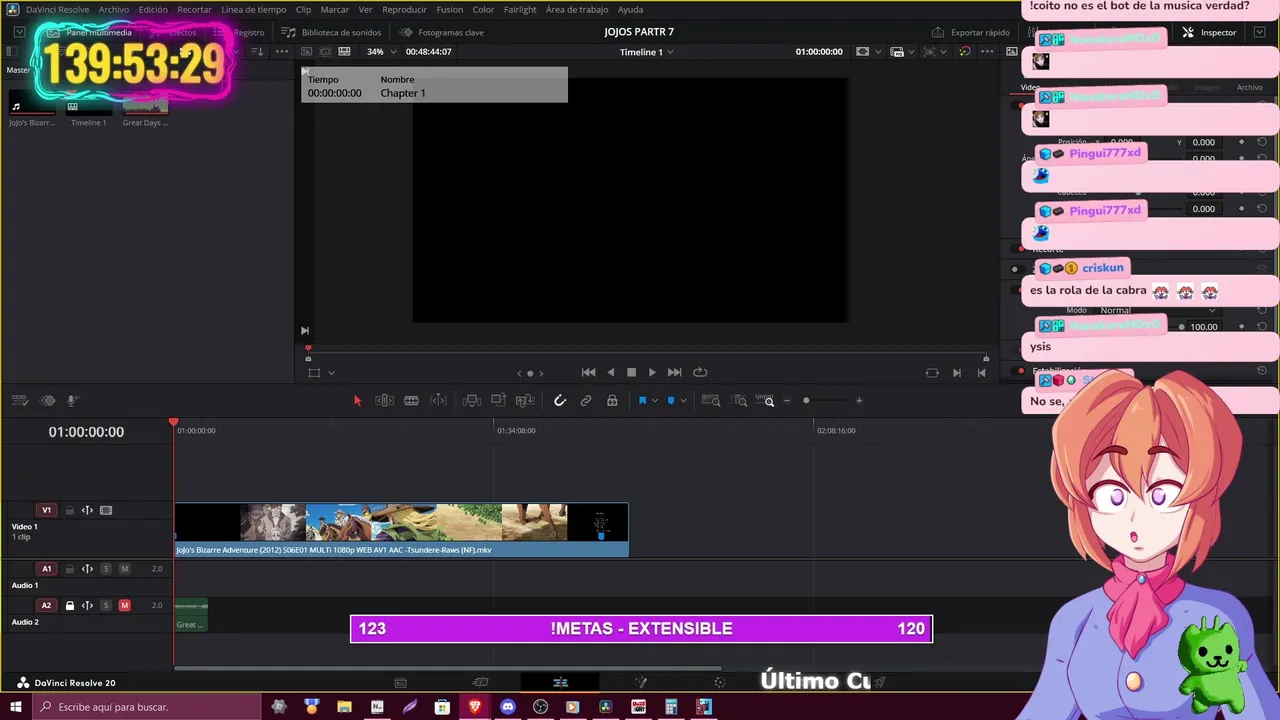Open the Fusion menu
Screen dimensions: 1280x720
click(450, 9)
